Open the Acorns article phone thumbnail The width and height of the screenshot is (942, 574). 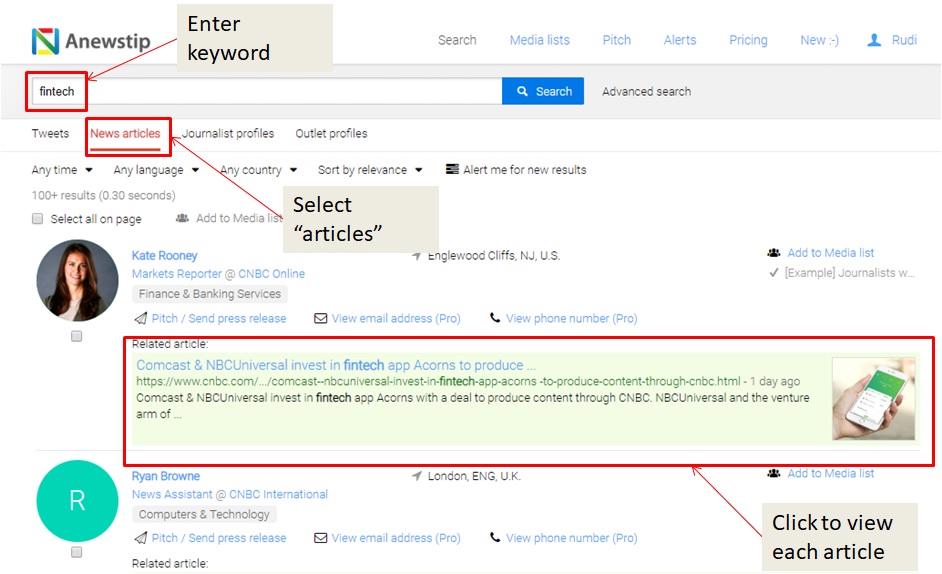pos(873,398)
